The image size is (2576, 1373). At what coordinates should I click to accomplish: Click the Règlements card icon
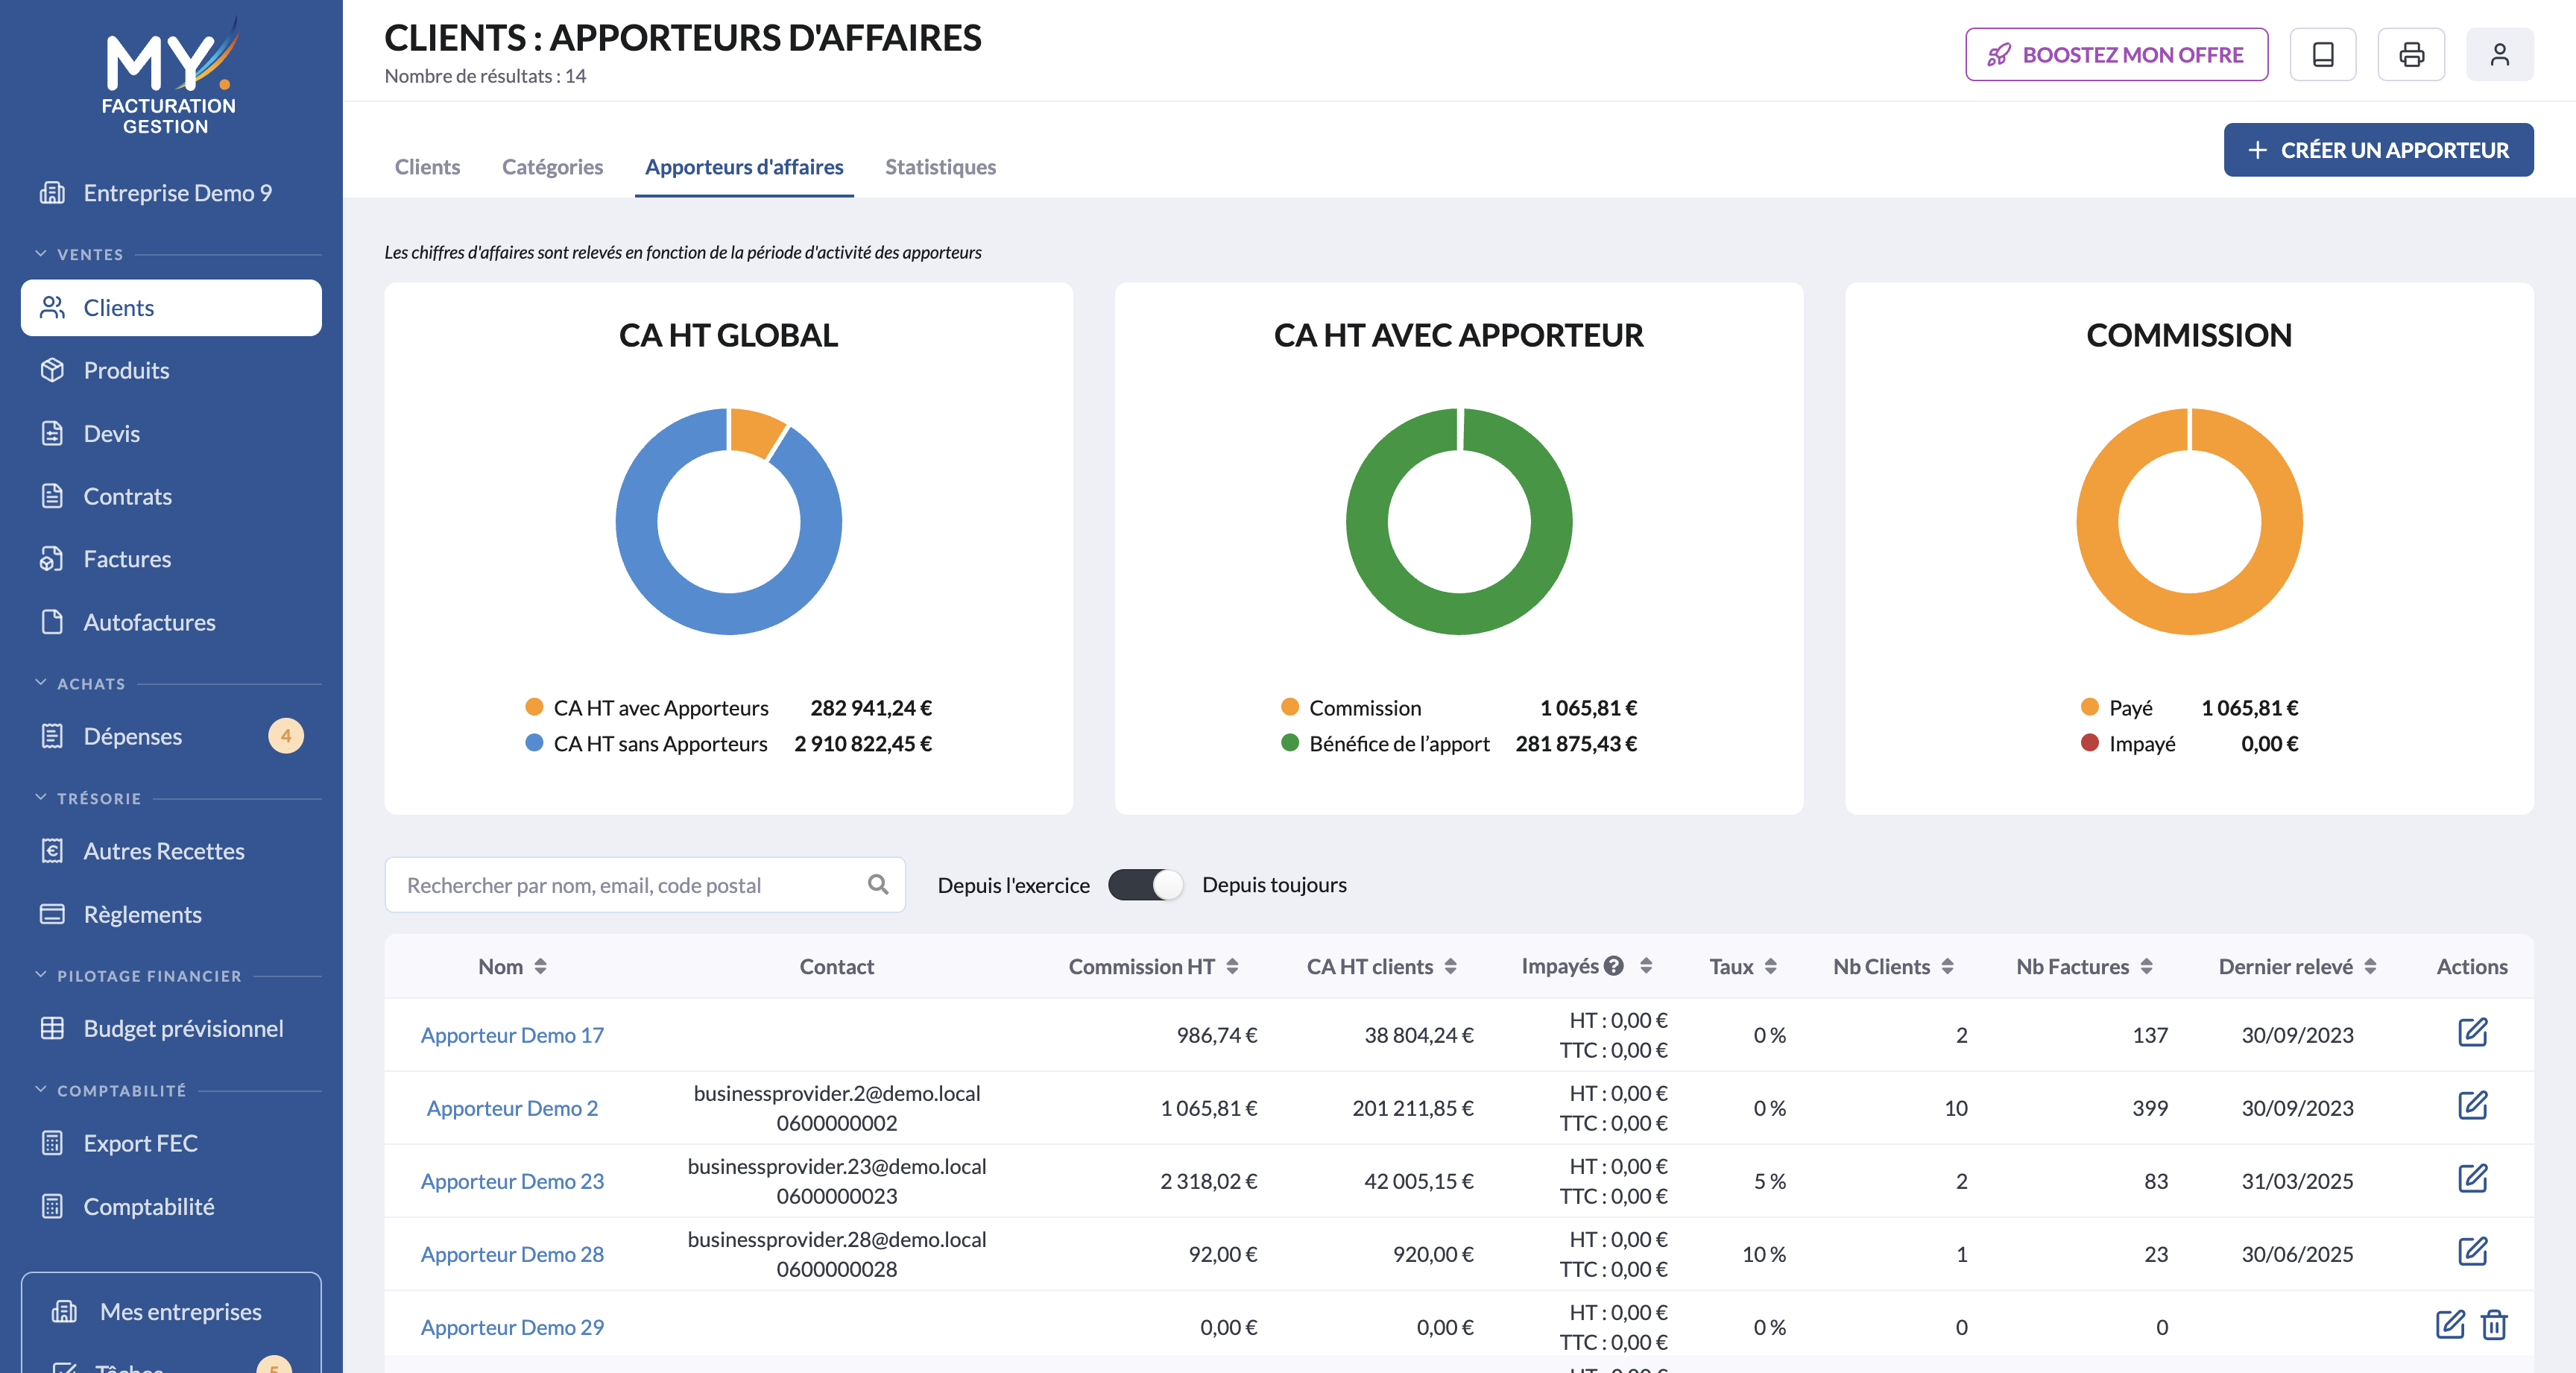(52, 914)
